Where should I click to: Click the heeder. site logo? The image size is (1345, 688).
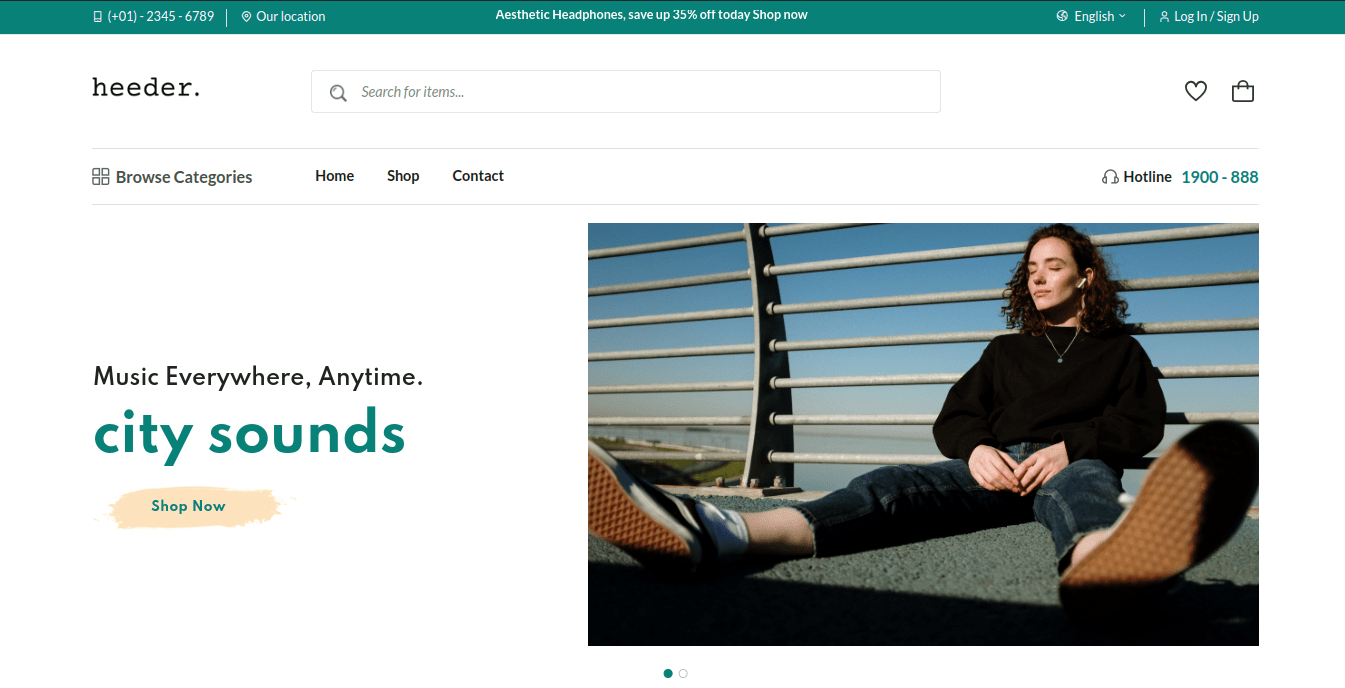click(146, 88)
